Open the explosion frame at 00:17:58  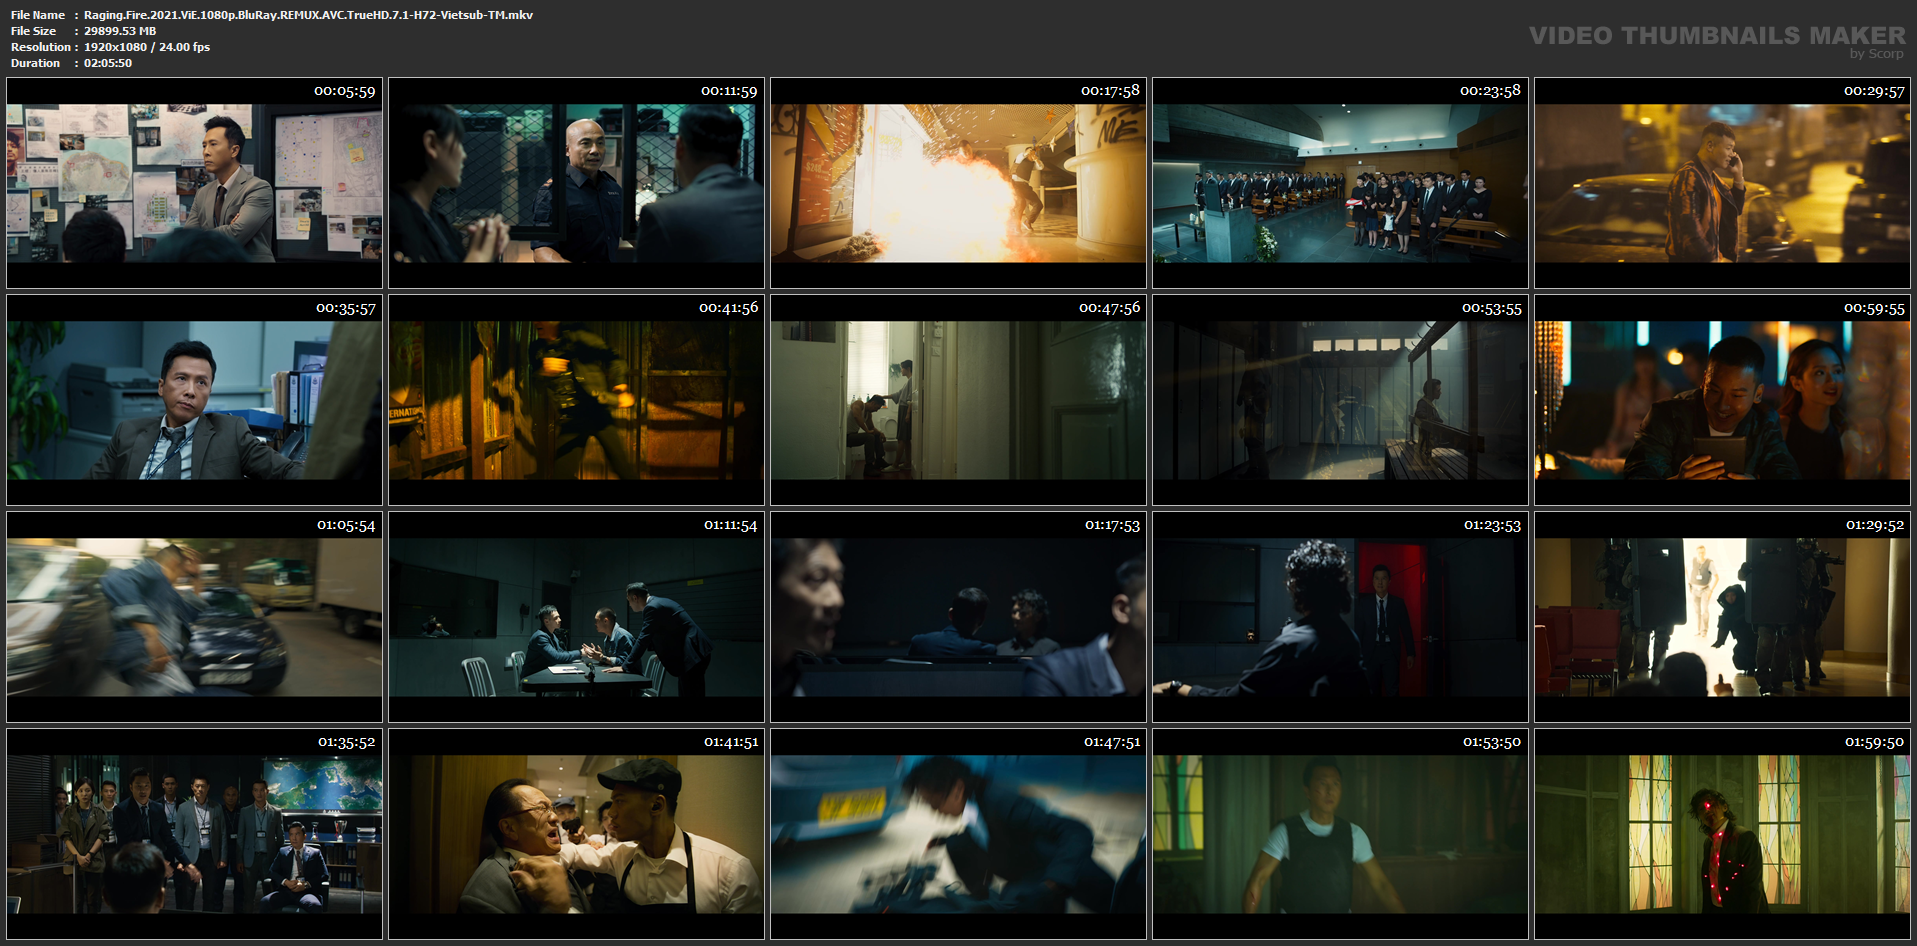pyautogui.click(x=958, y=183)
